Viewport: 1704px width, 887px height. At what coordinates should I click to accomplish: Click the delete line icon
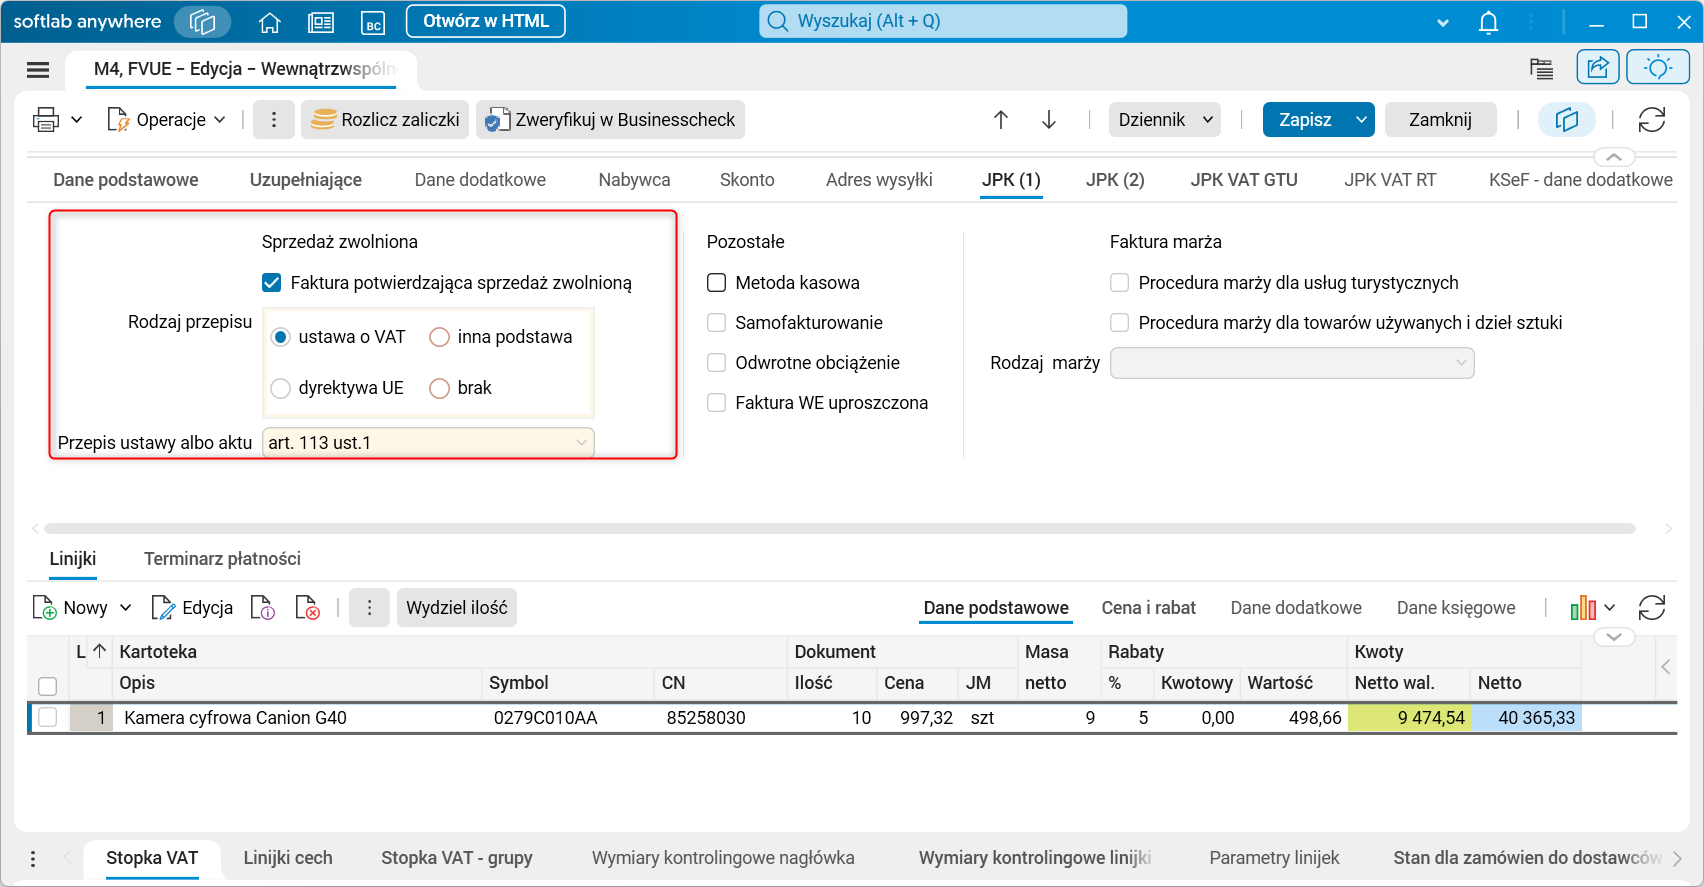307,608
